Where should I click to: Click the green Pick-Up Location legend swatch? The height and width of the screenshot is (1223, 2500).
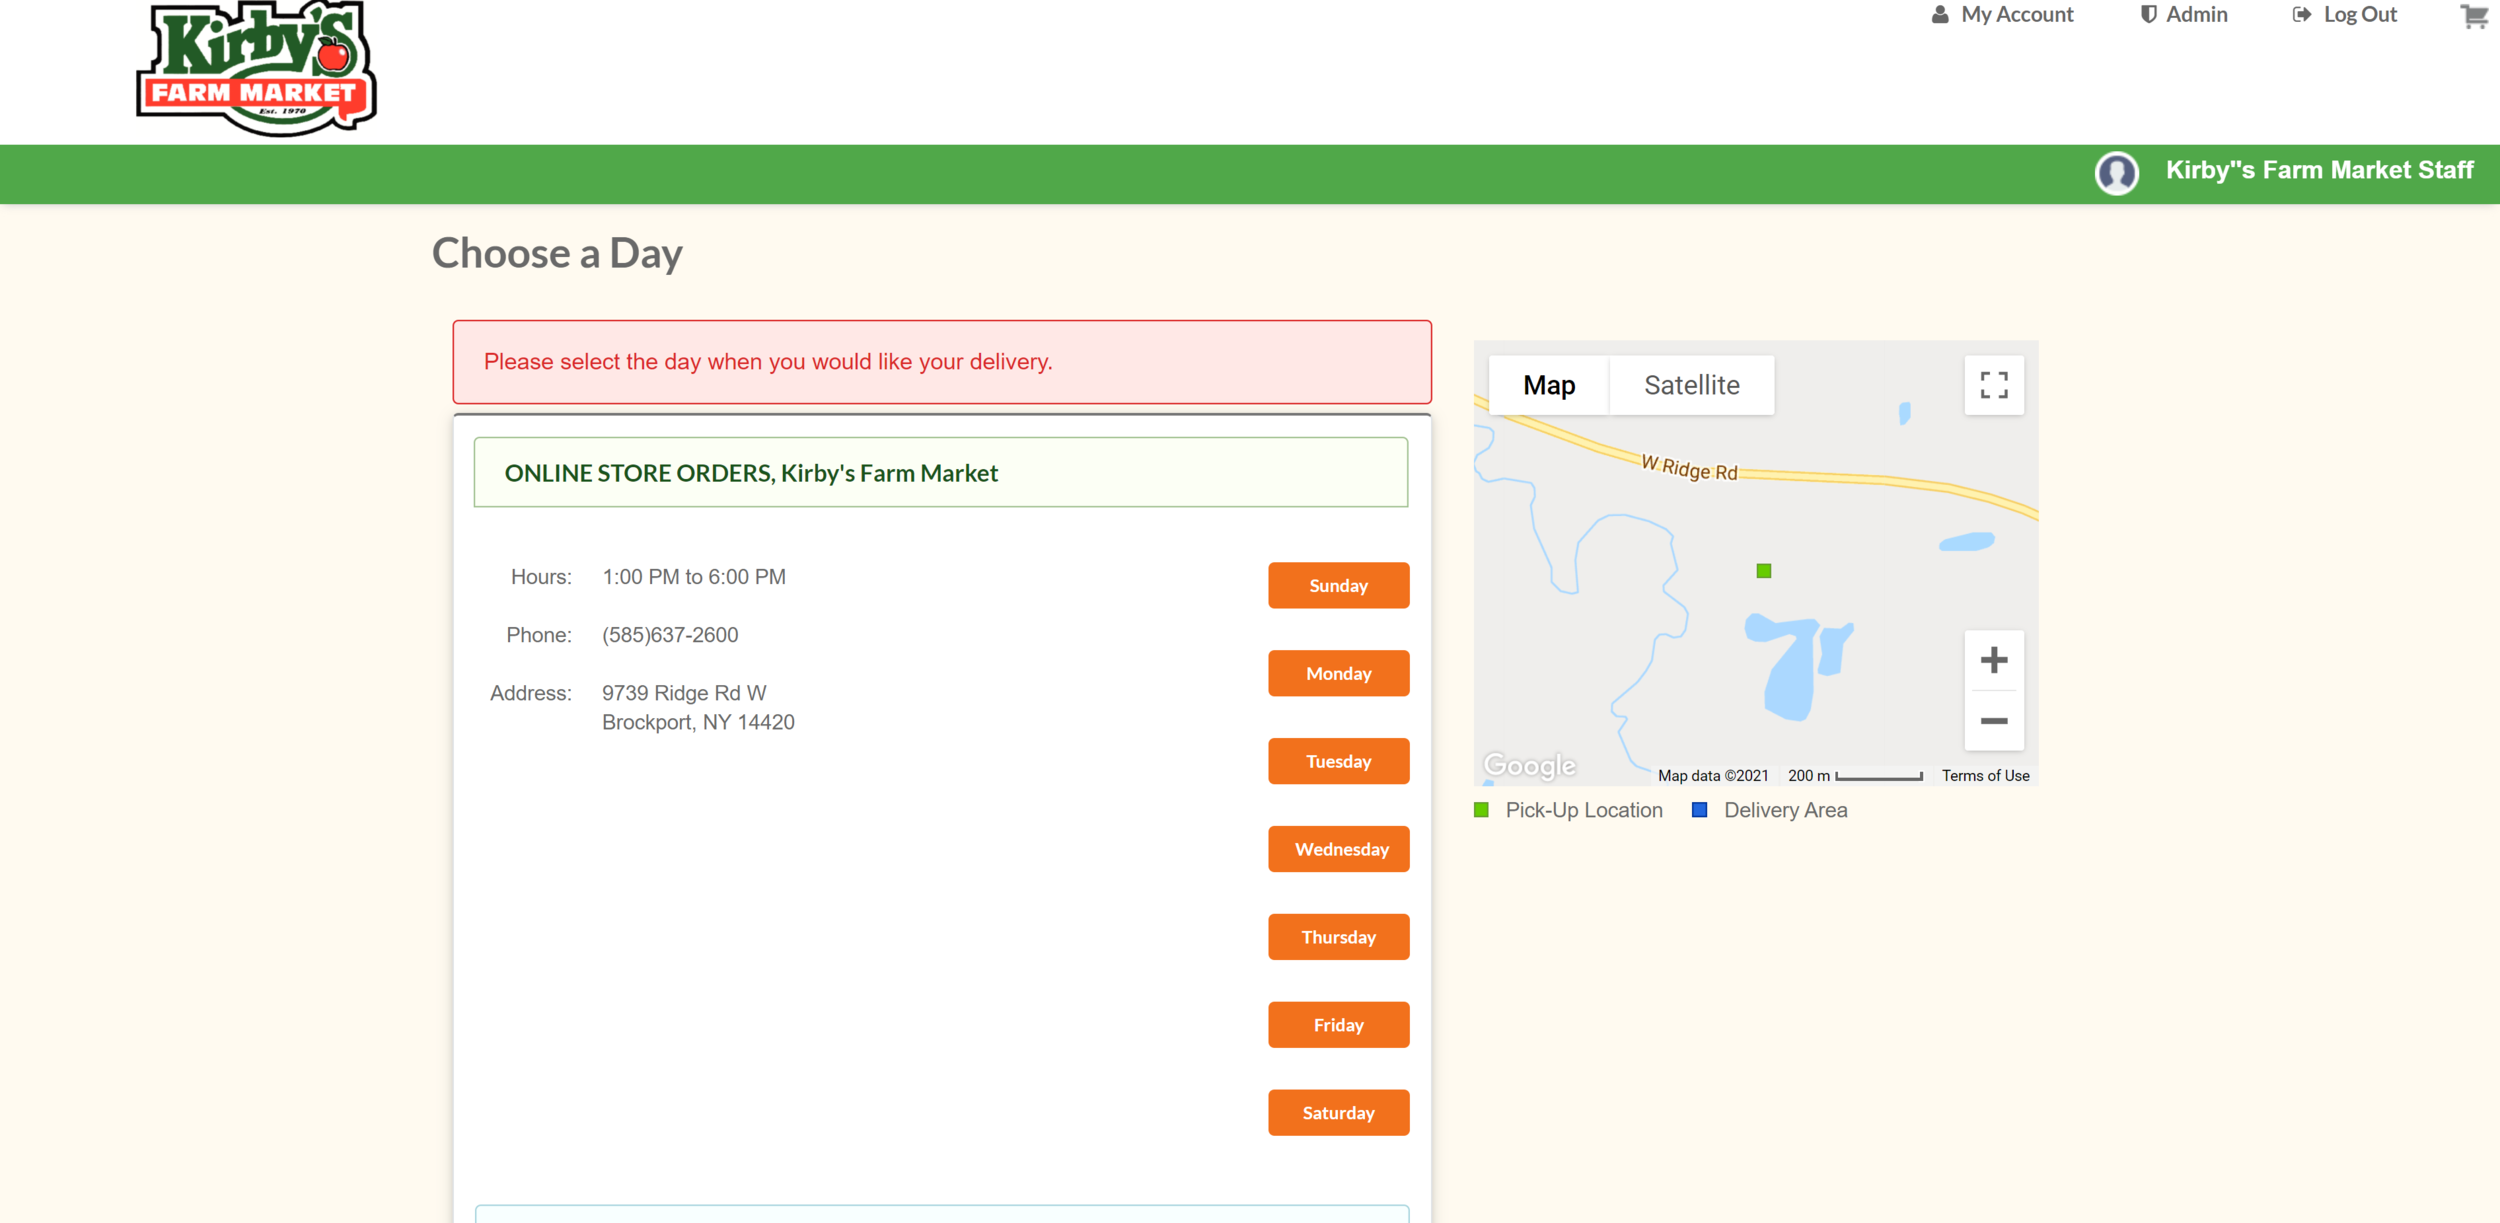coord(1481,810)
